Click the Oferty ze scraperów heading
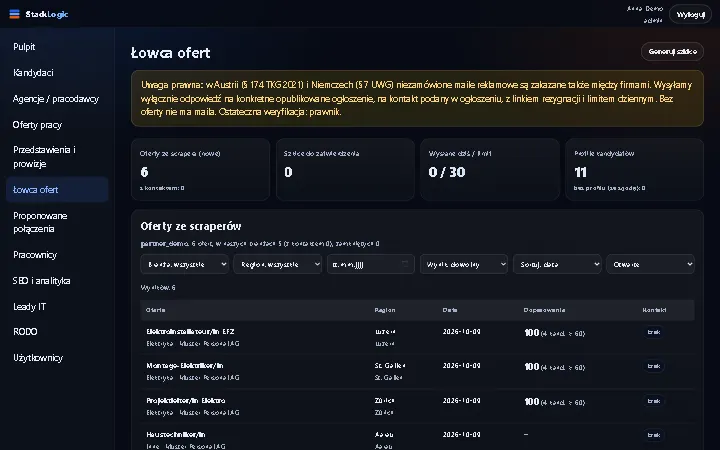This screenshot has height=450, width=720. (x=191, y=226)
